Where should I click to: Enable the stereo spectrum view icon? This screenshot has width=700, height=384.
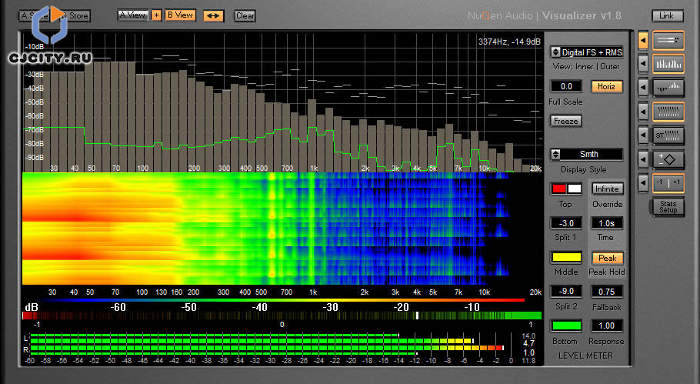pos(668,88)
